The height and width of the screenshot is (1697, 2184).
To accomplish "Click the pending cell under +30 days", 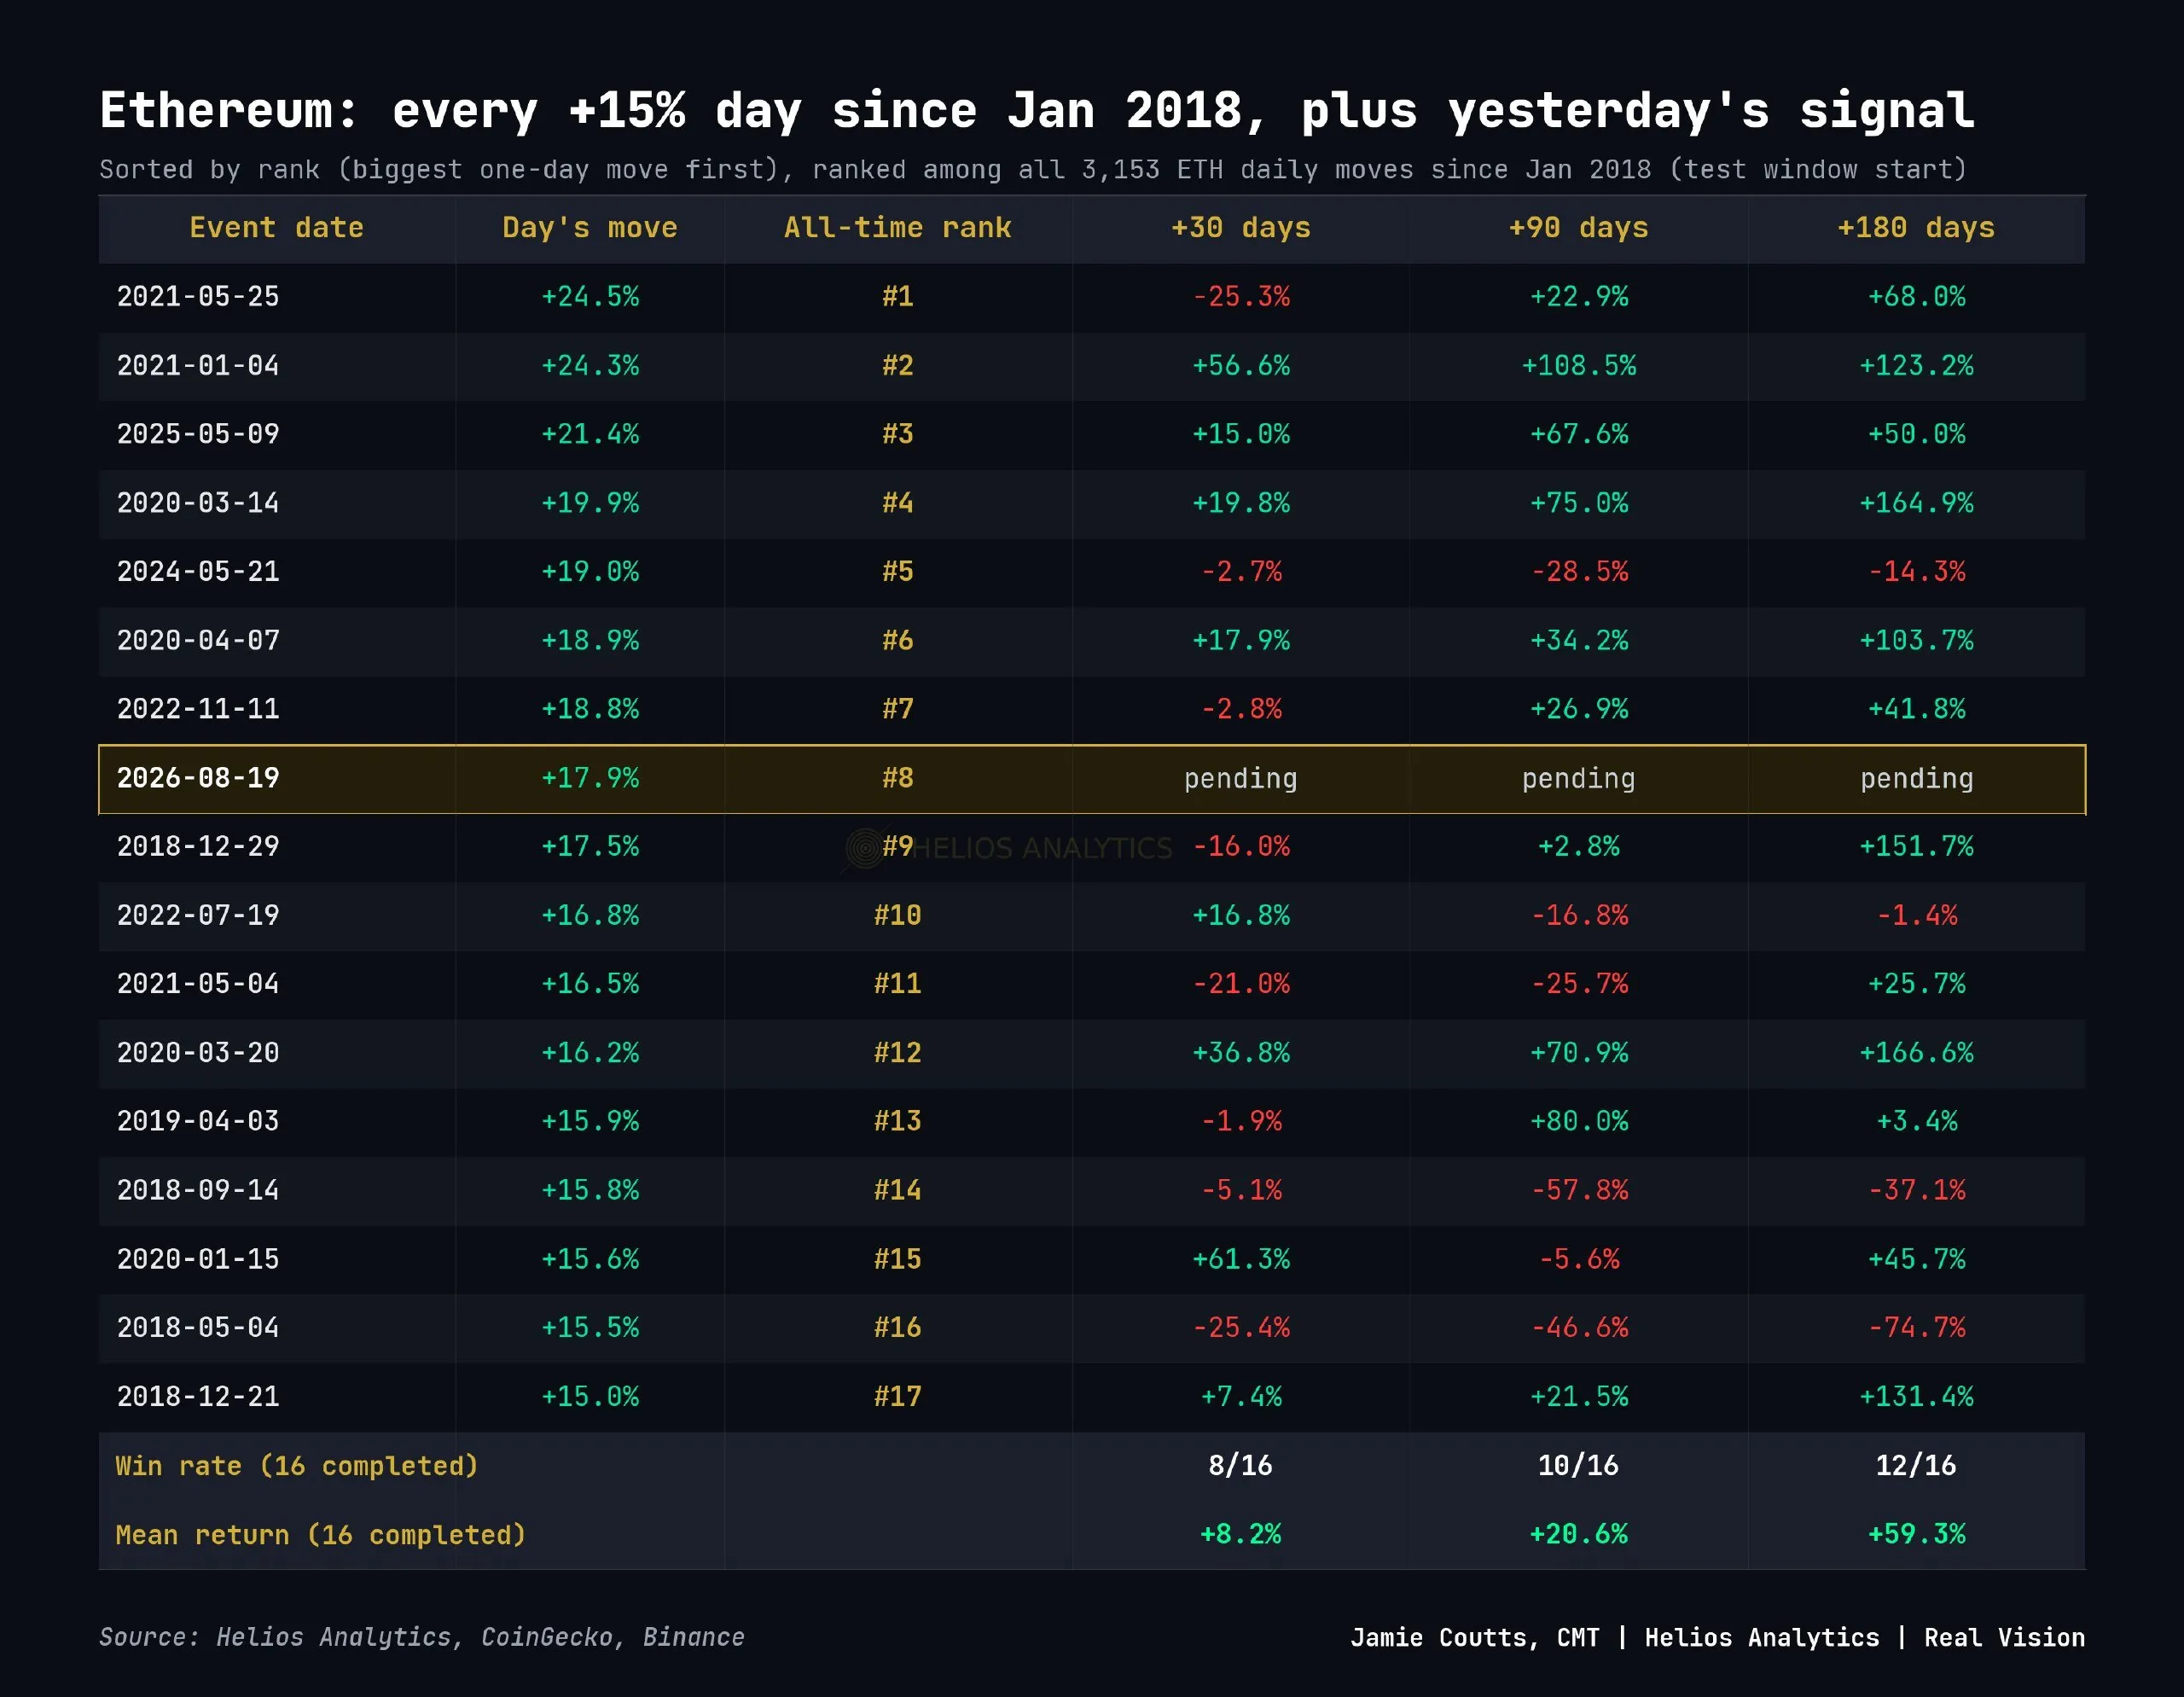I will point(1240,779).
